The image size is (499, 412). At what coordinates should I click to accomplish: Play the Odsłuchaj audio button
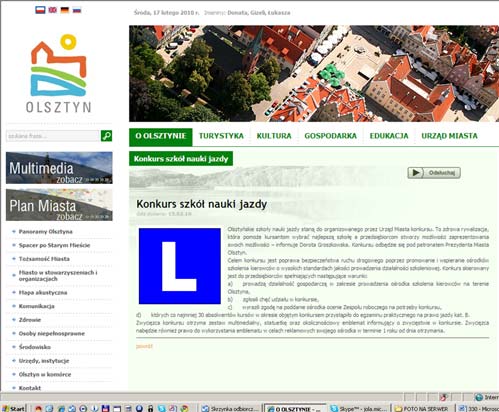[x=434, y=173]
